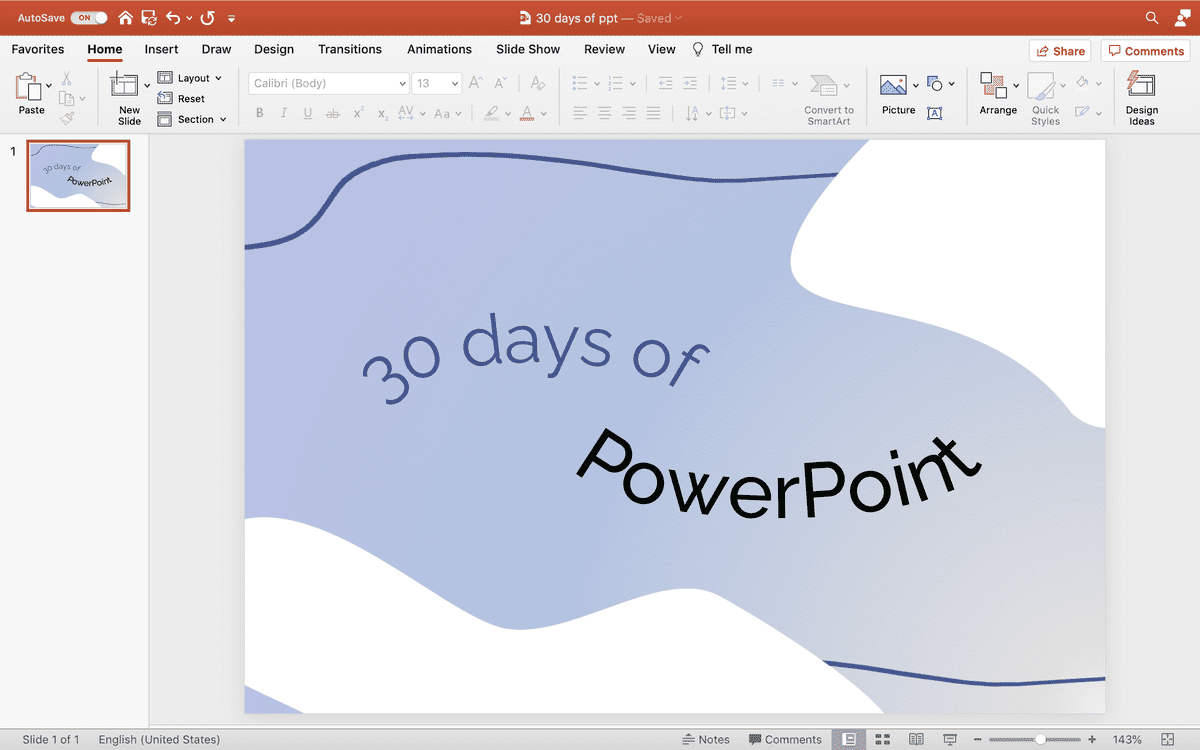The width and height of the screenshot is (1200, 750).
Task: Click the Paste clipboard icon
Action: pyautogui.click(x=29, y=88)
